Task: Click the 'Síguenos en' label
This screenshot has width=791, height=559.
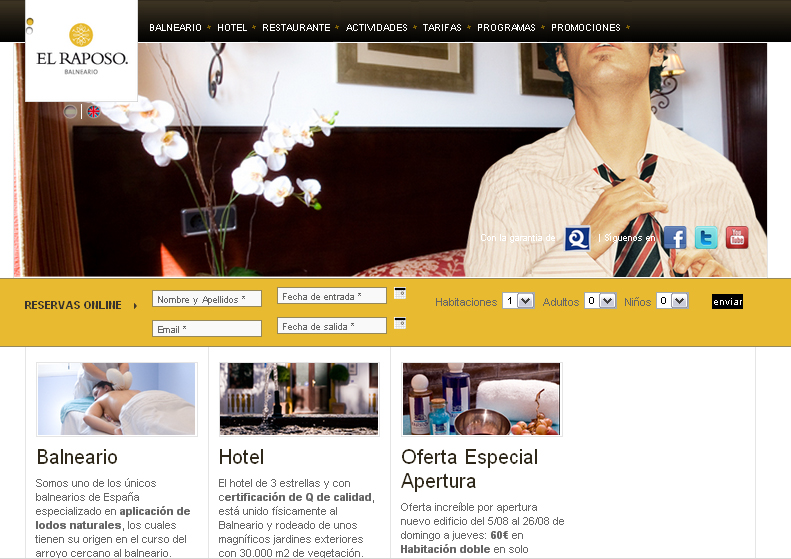Action: pos(630,238)
